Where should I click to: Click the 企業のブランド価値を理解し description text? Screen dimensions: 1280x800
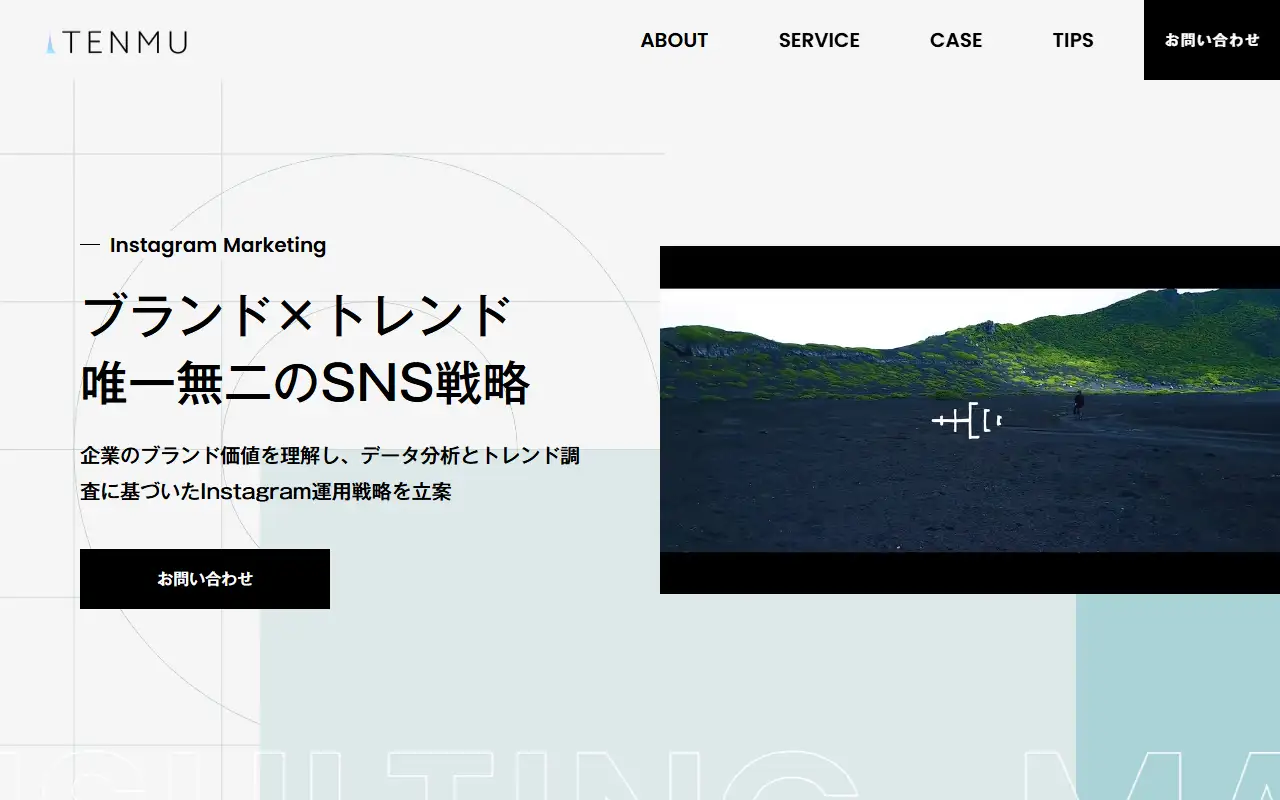(x=330, y=474)
